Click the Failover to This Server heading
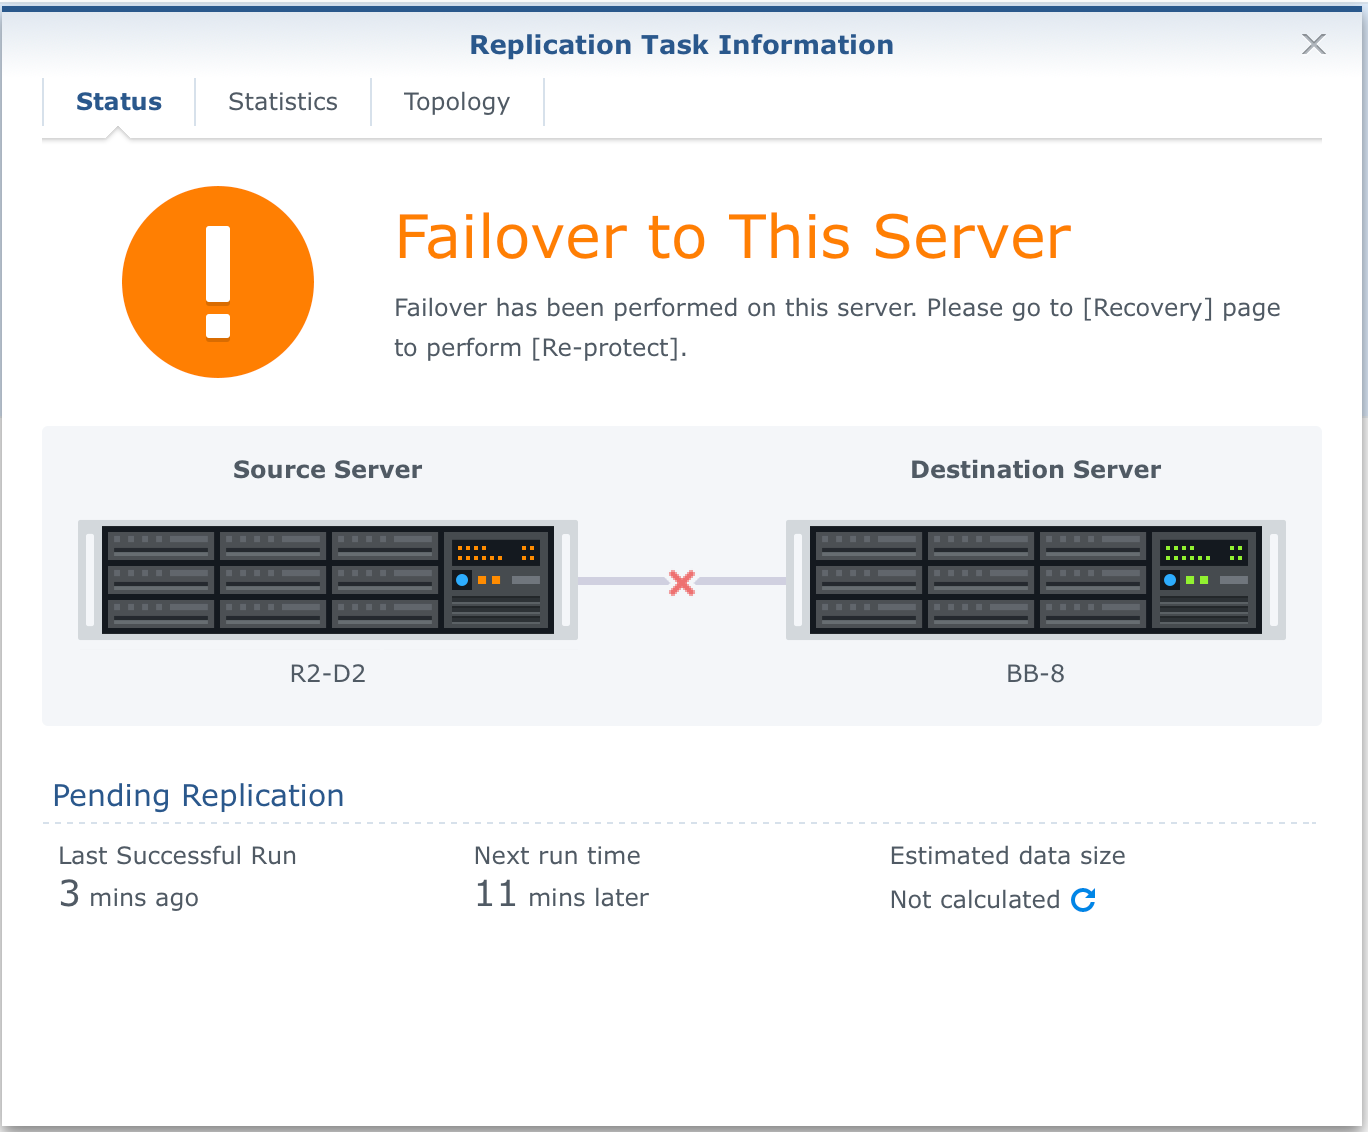Screen dimensions: 1368x1132 (x=733, y=237)
